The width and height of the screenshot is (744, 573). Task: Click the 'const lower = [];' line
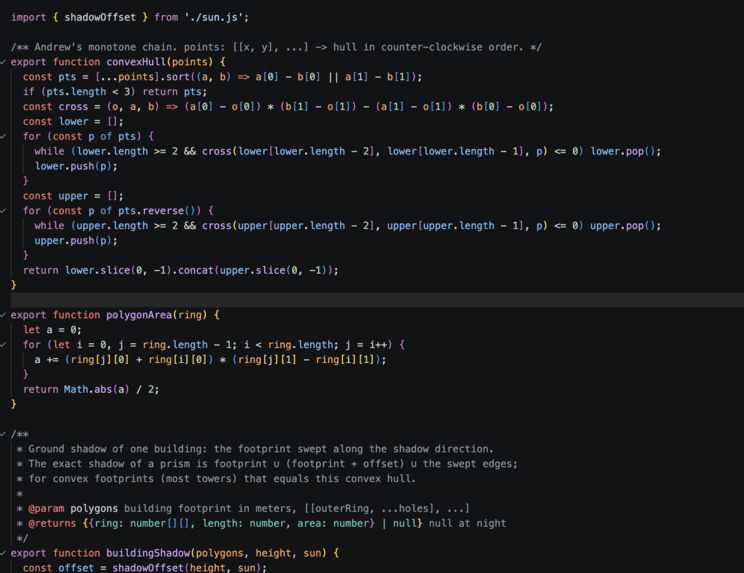coord(73,121)
